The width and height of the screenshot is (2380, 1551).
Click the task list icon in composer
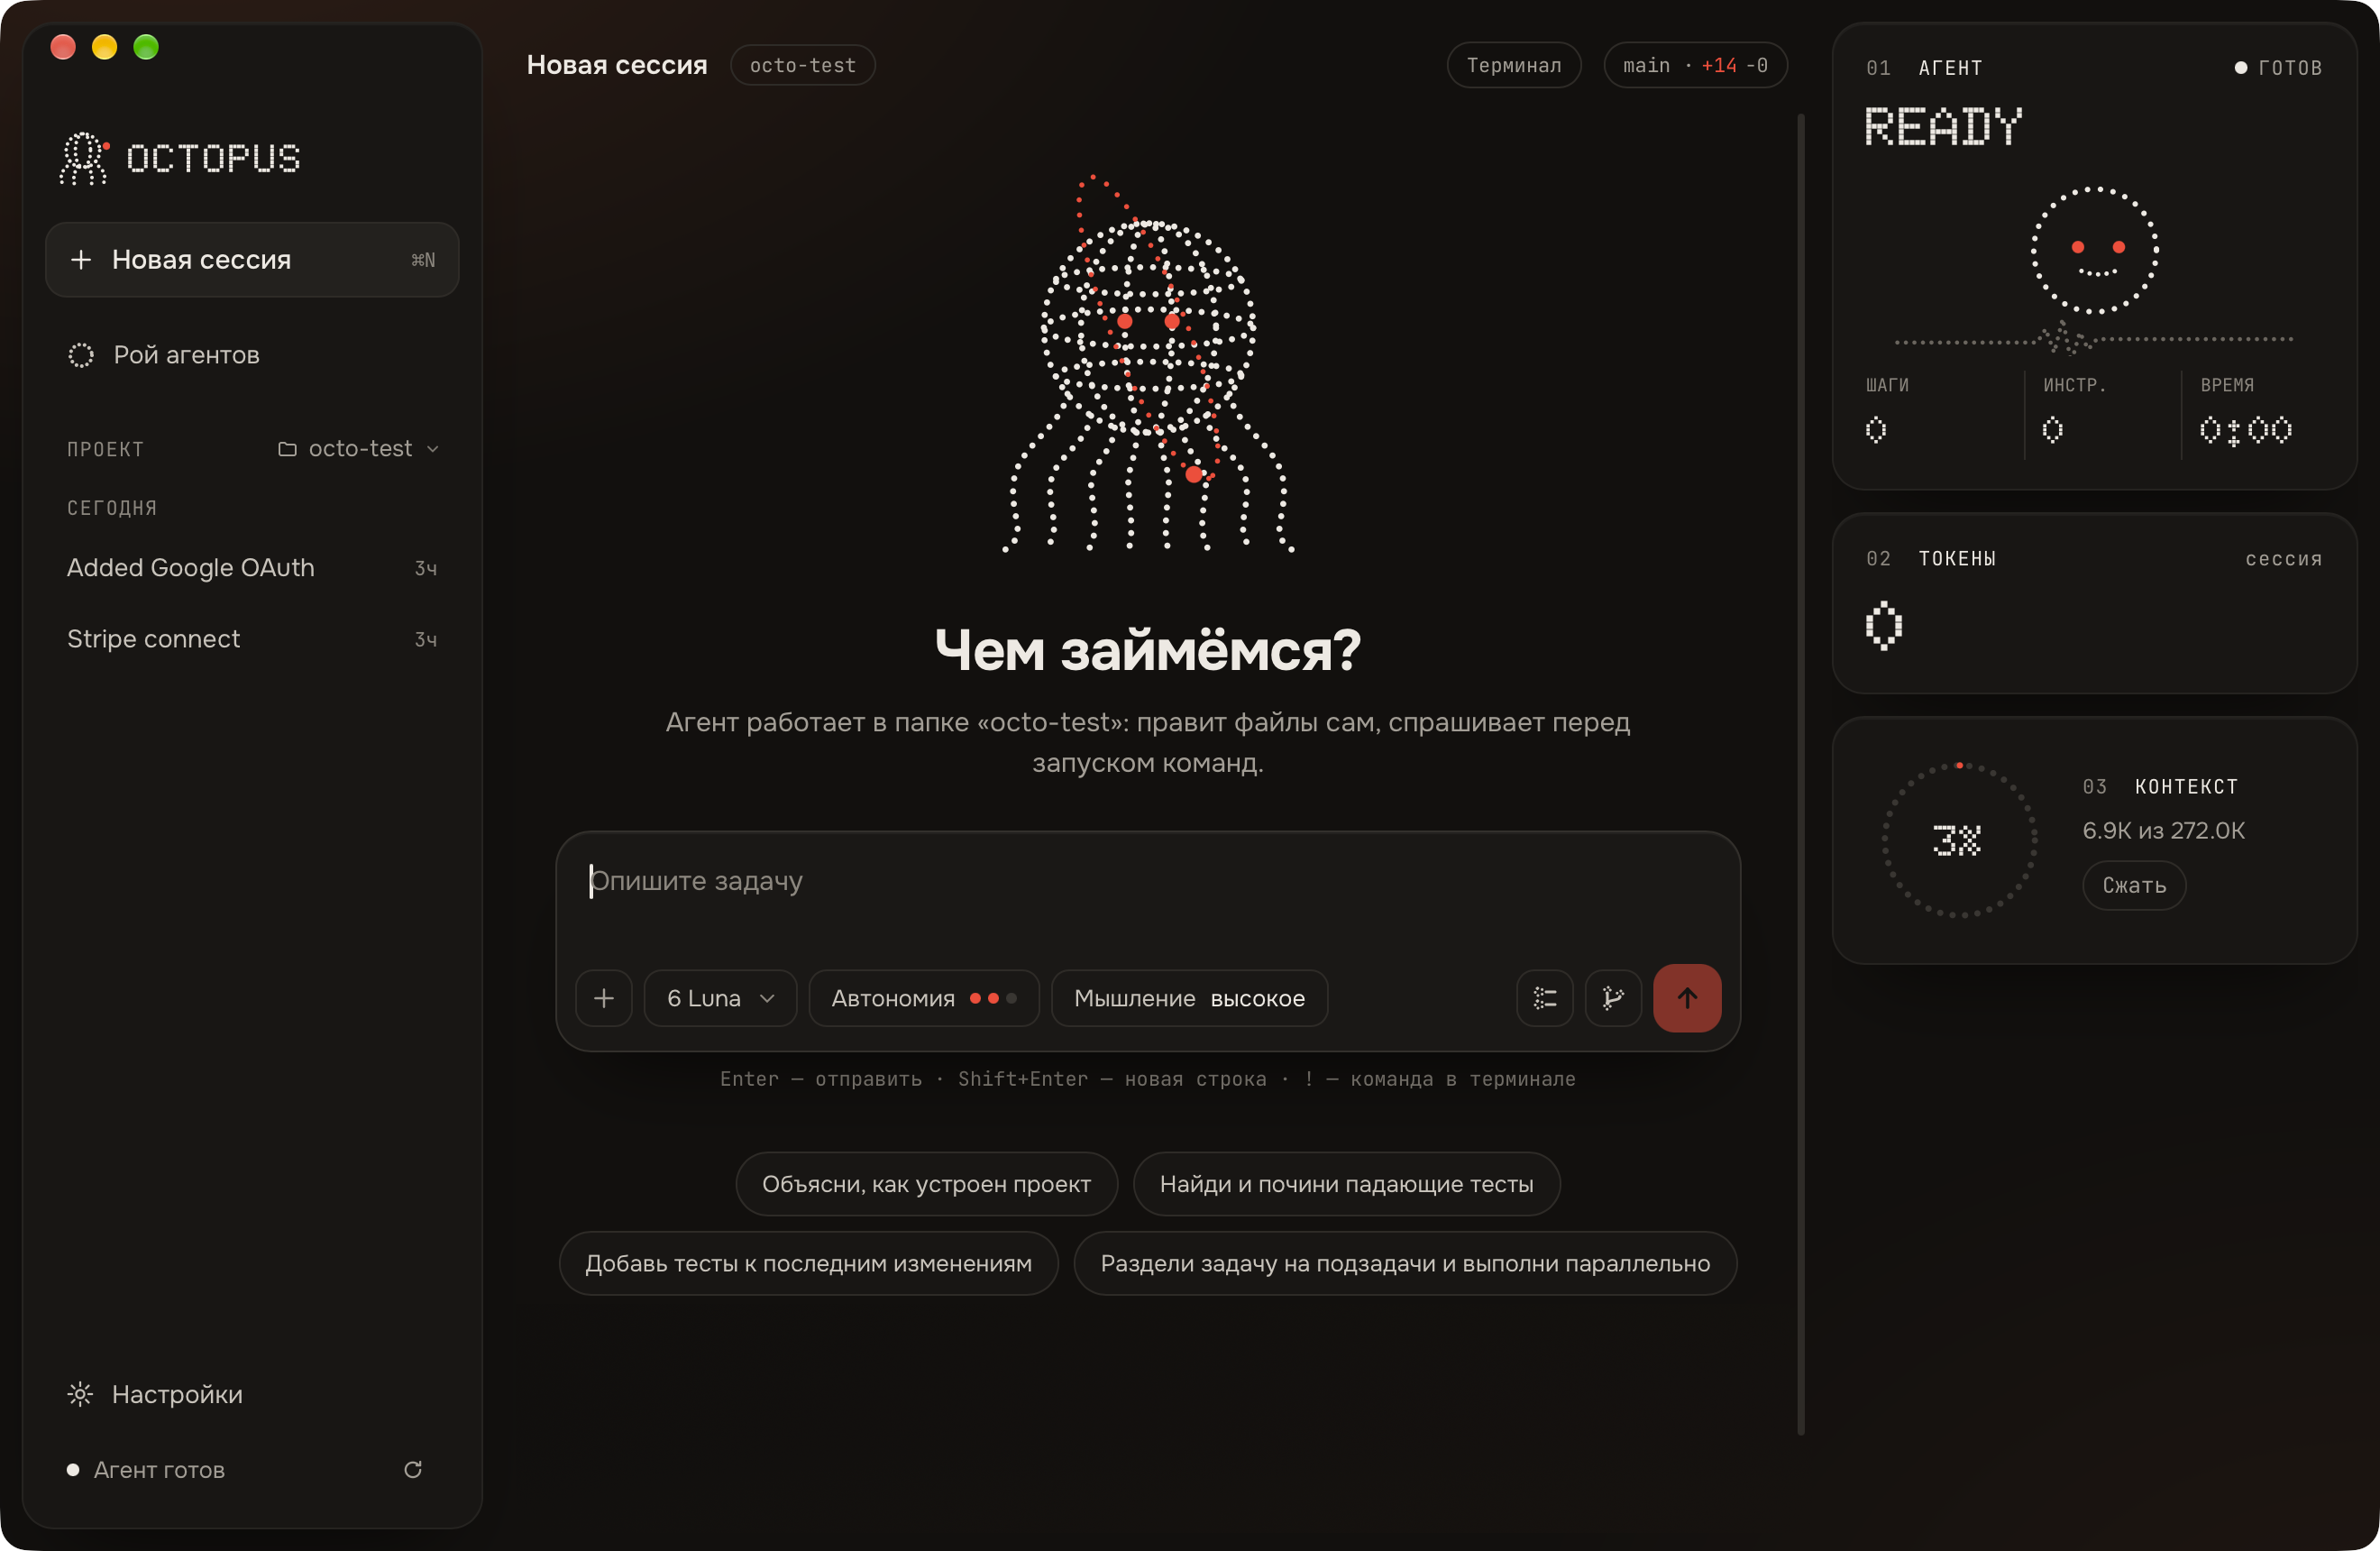pyautogui.click(x=1545, y=998)
